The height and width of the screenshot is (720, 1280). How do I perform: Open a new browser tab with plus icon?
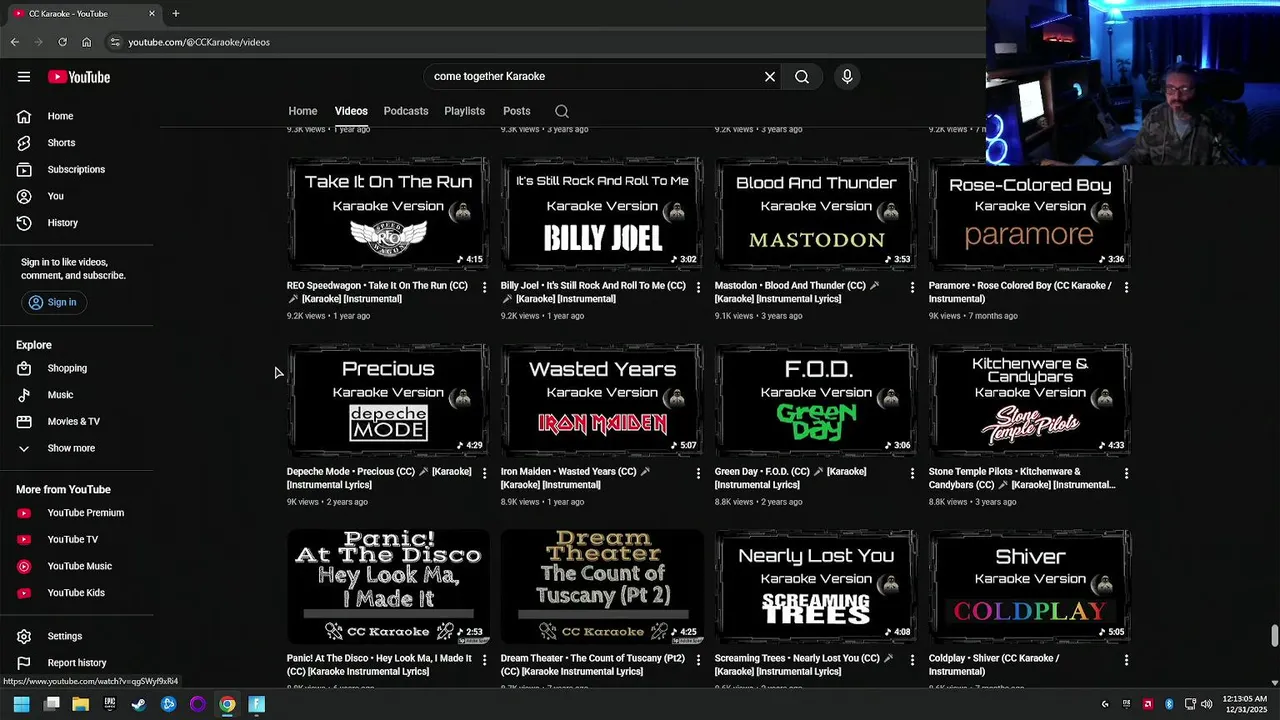click(x=175, y=13)
